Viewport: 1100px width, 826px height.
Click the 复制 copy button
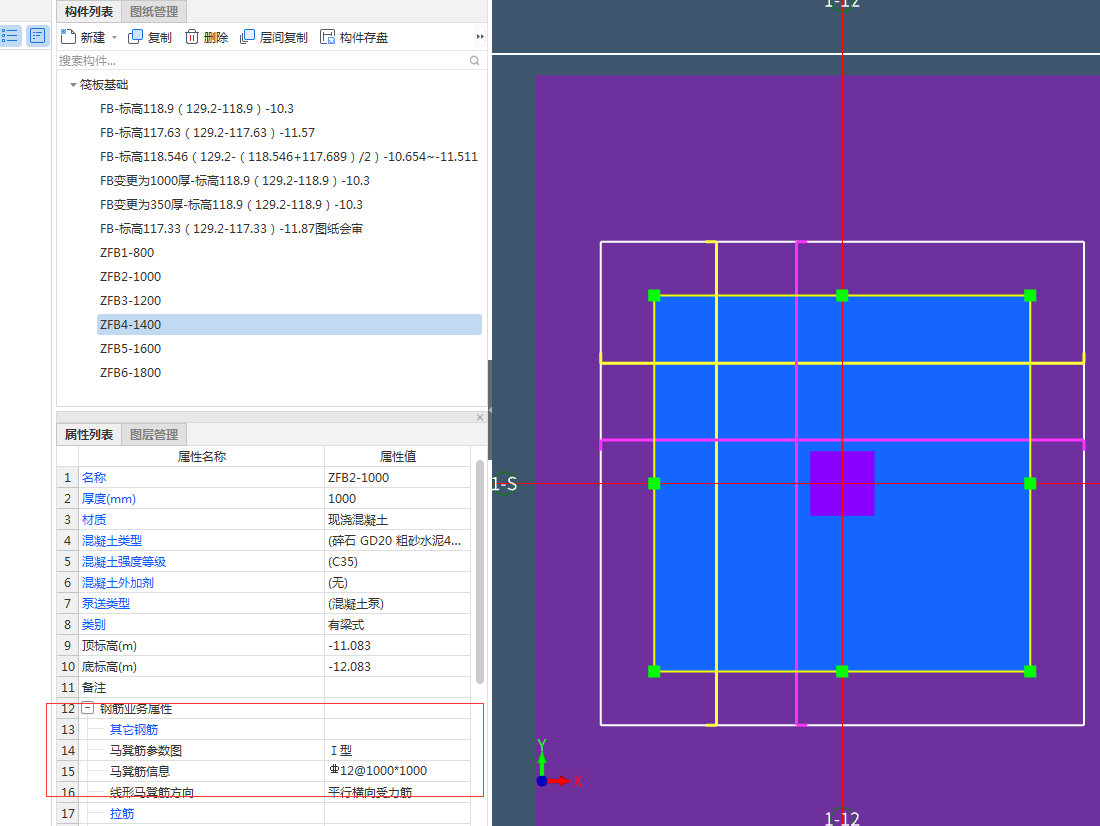pos(149,37)
